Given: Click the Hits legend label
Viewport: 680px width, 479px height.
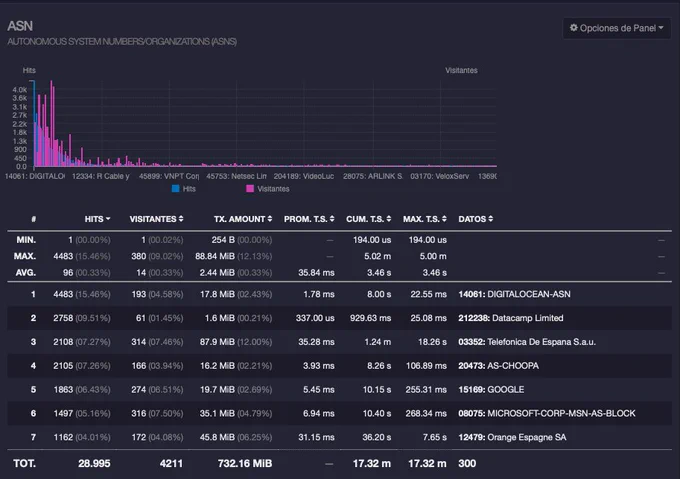Looking at the screenshot, I should coord(189,189).
